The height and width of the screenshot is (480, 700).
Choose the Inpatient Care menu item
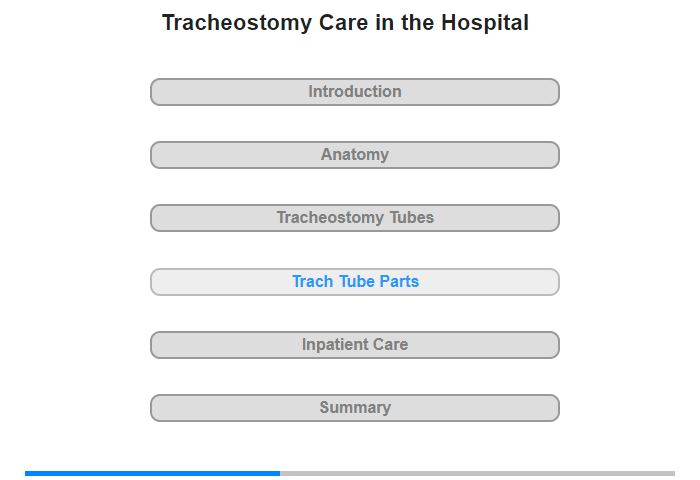point(355,345)
